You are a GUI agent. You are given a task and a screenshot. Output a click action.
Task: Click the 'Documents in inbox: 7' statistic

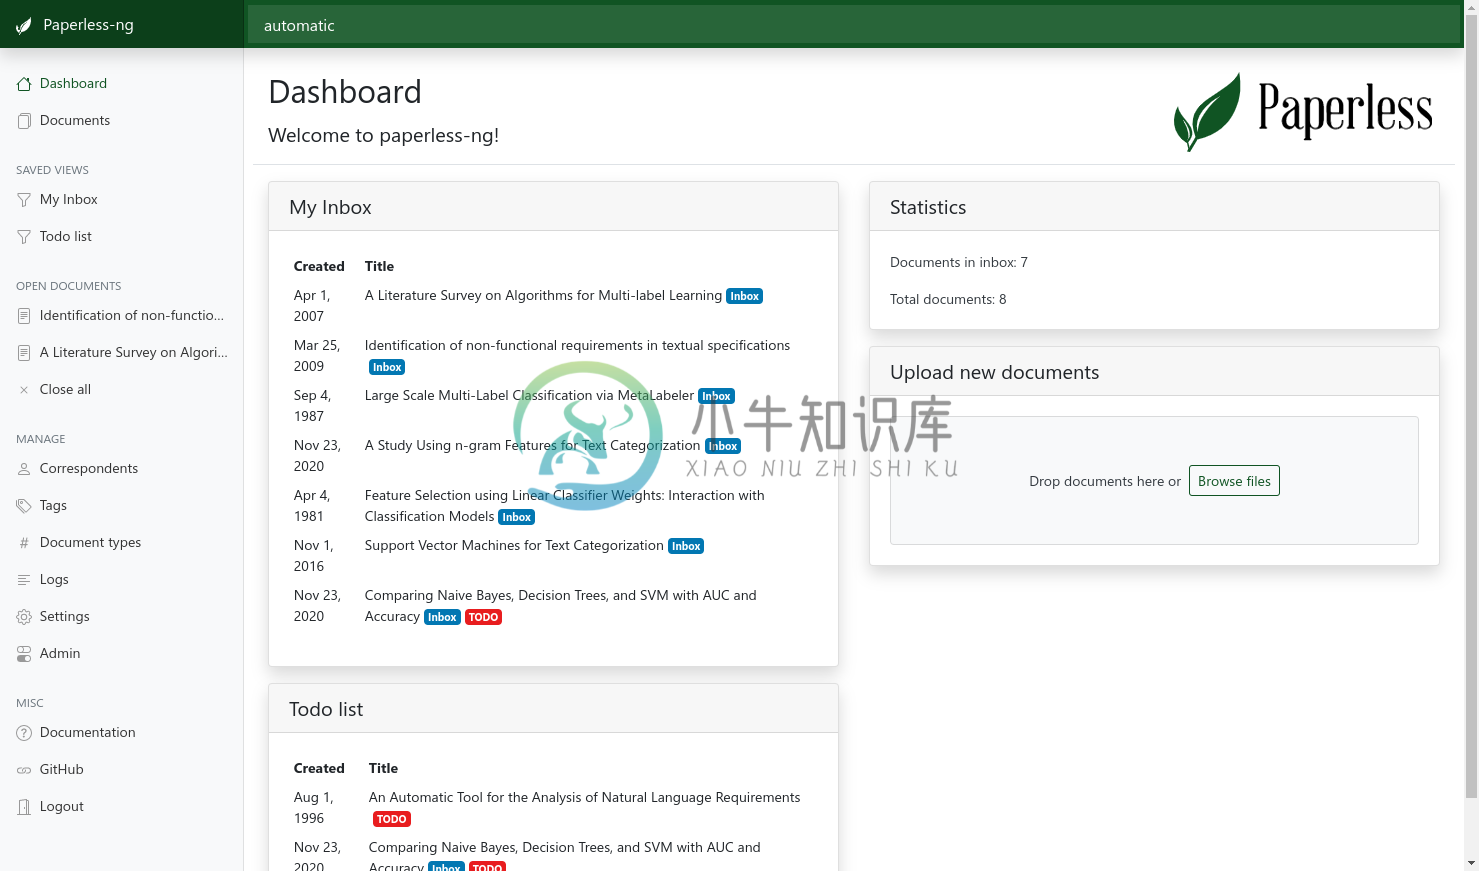959,262
